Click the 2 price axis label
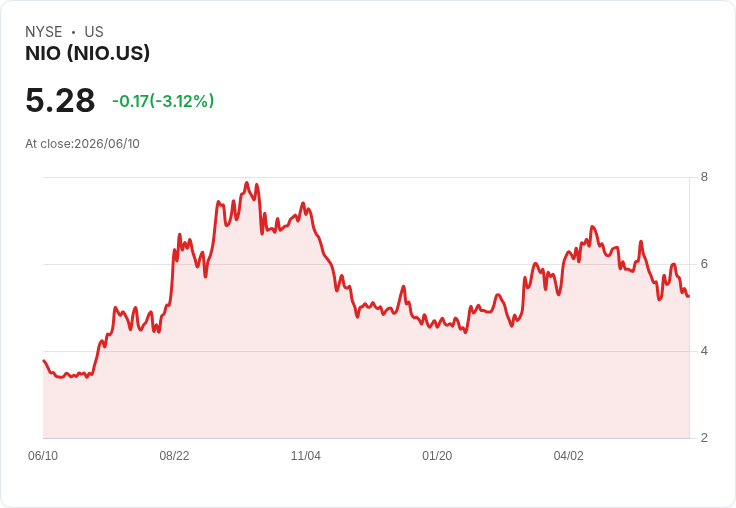736x508 pixels. coord(704,438)
